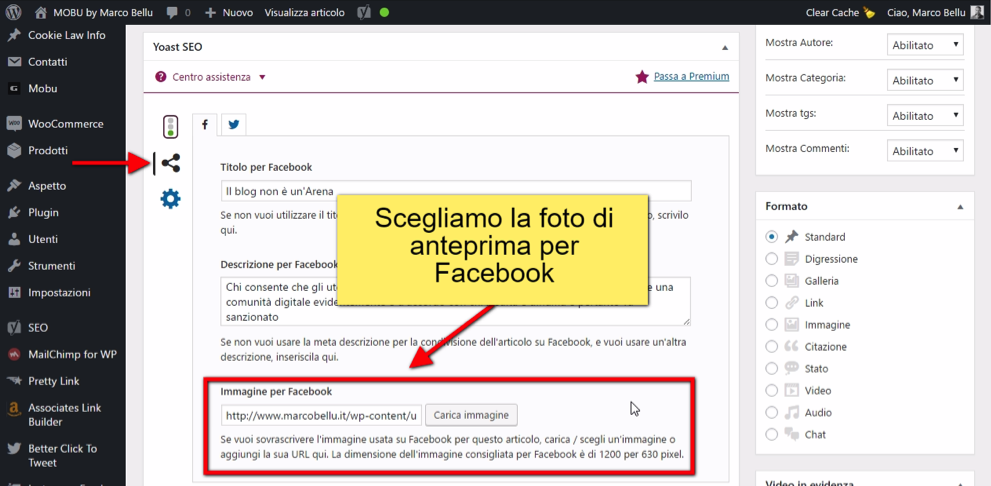Switch to the Twitter tab

(234, 125)
